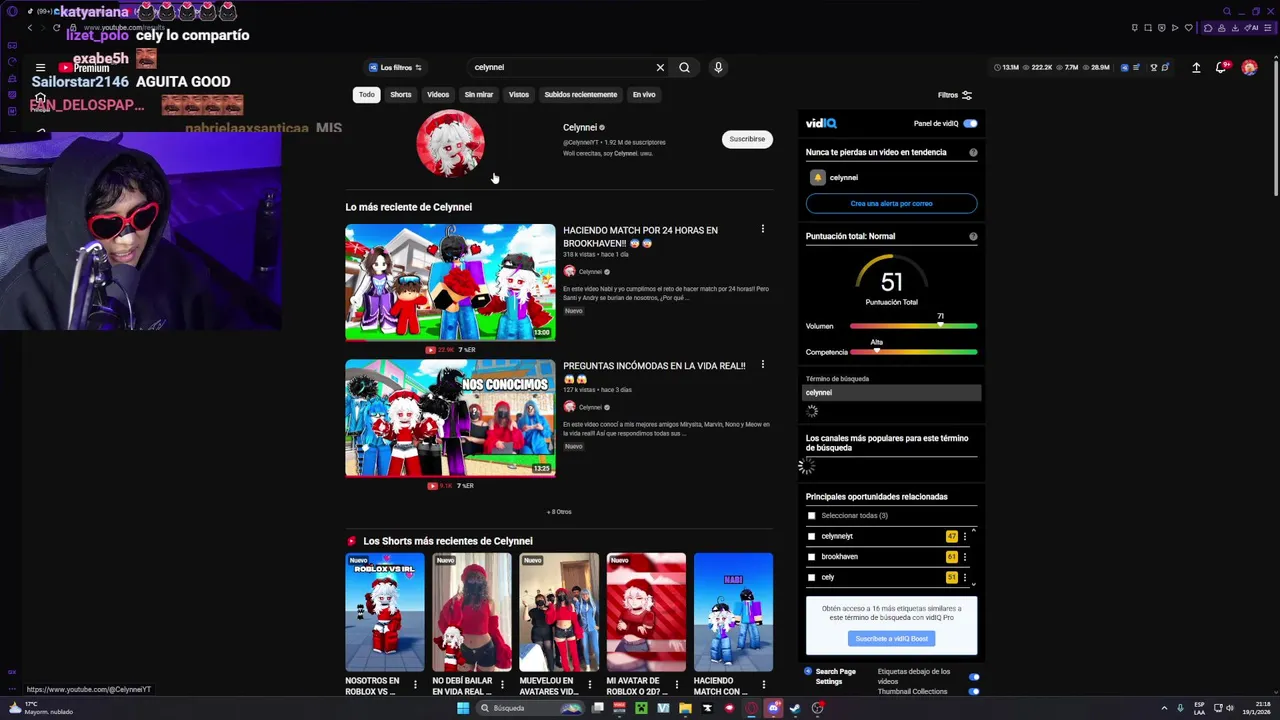The height and width of the screenshot is (720, 1280).
Task: Activate voice search microphone
Action: tap(718, 68)
